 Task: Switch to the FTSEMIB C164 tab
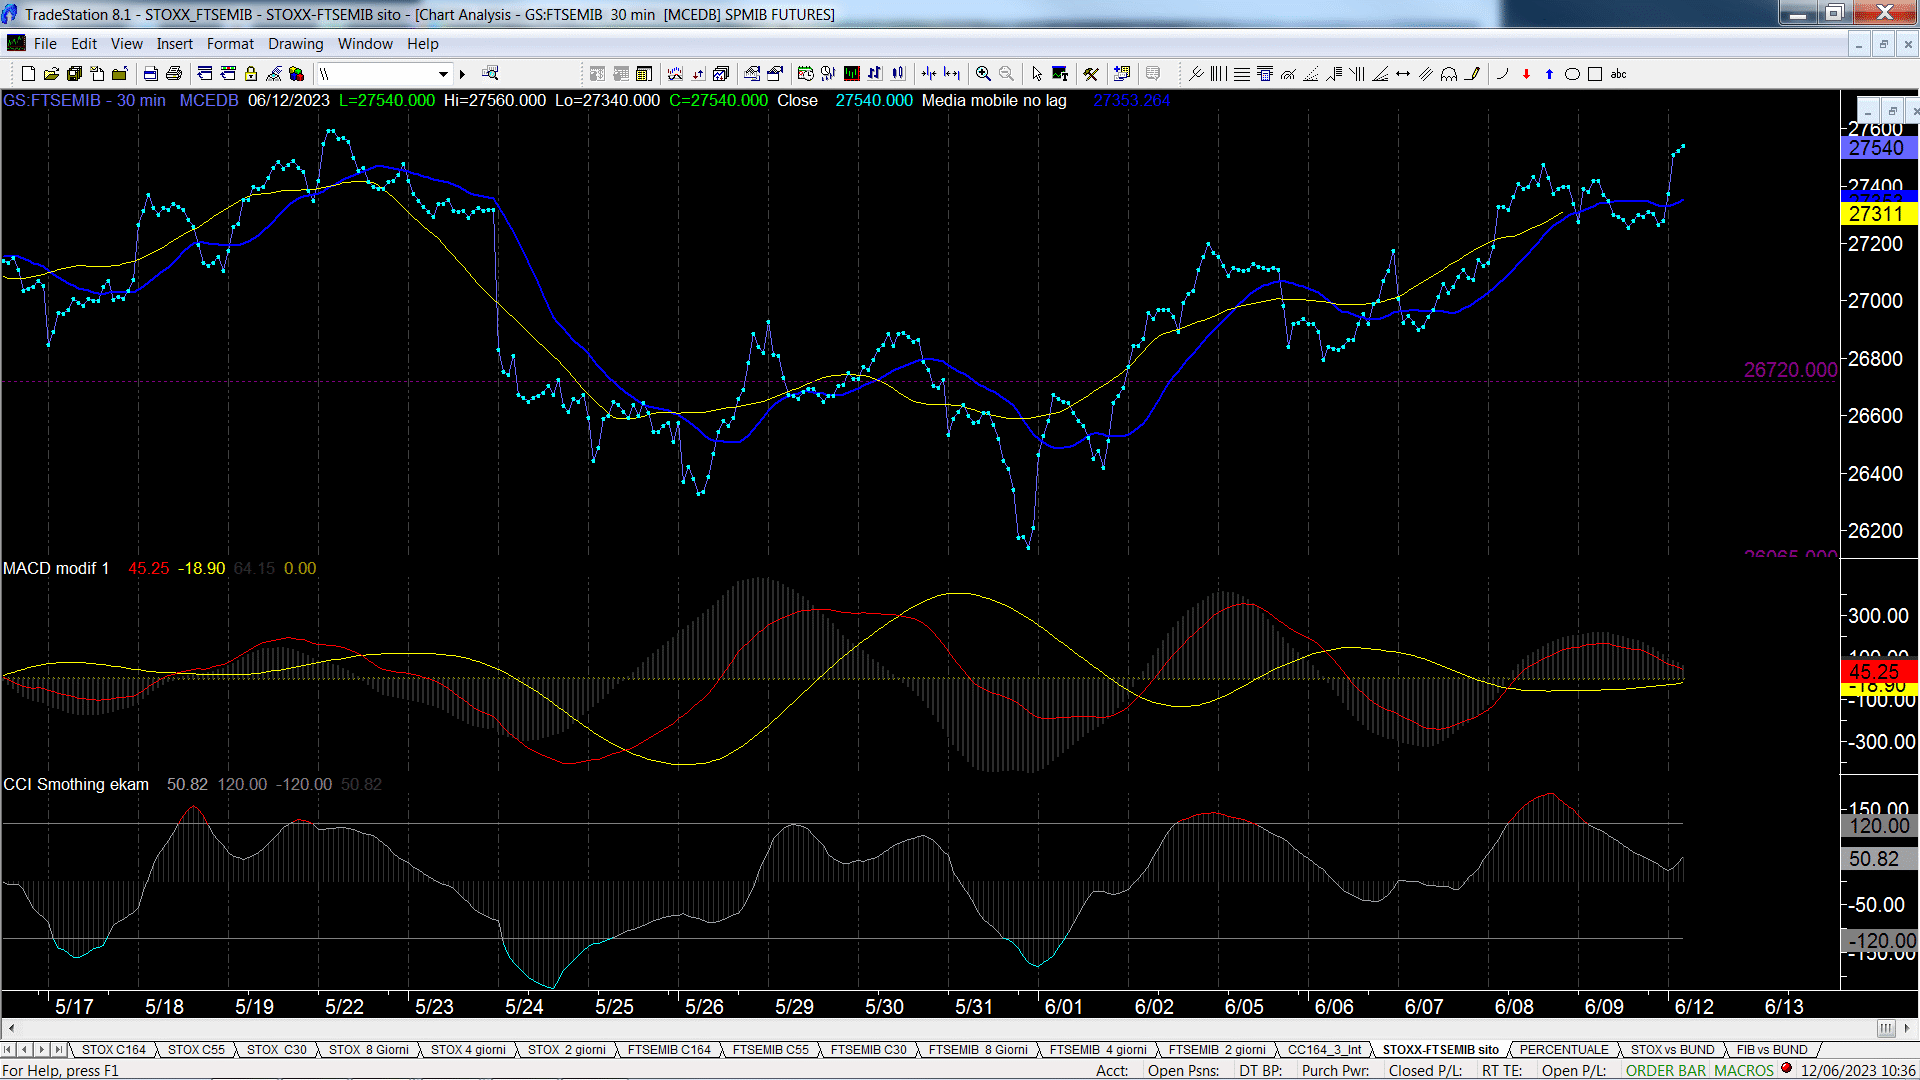pyautogui.click(x=669, y=1049)
